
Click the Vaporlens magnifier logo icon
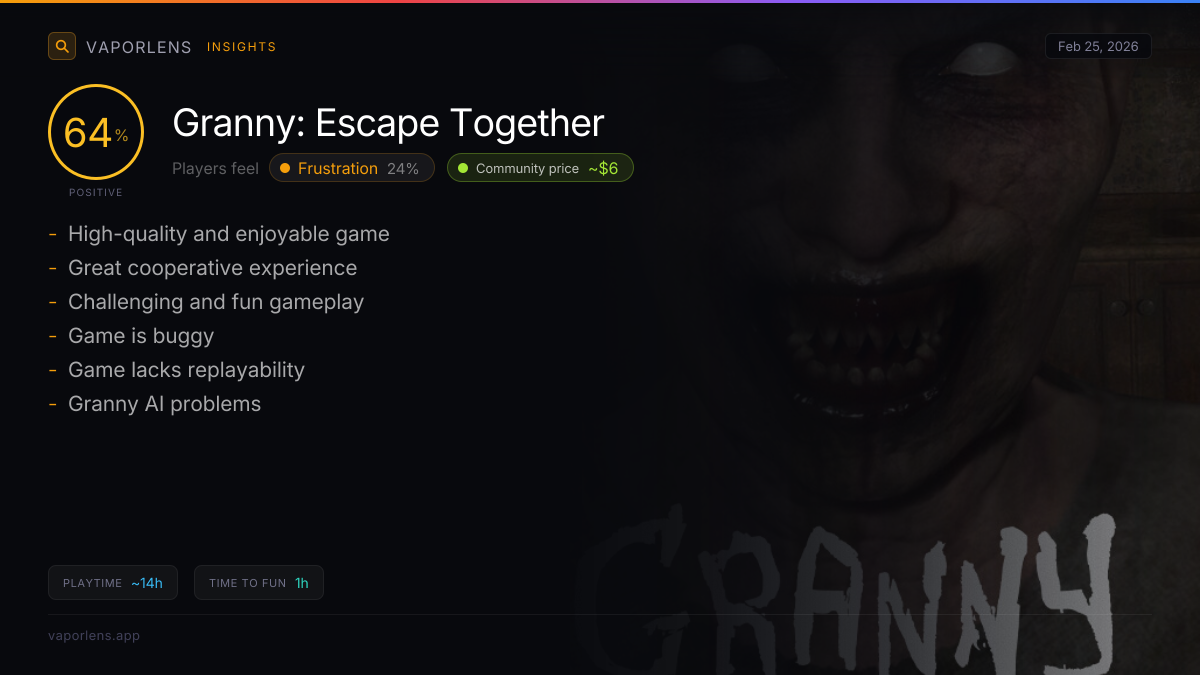(x=62, y=46)
